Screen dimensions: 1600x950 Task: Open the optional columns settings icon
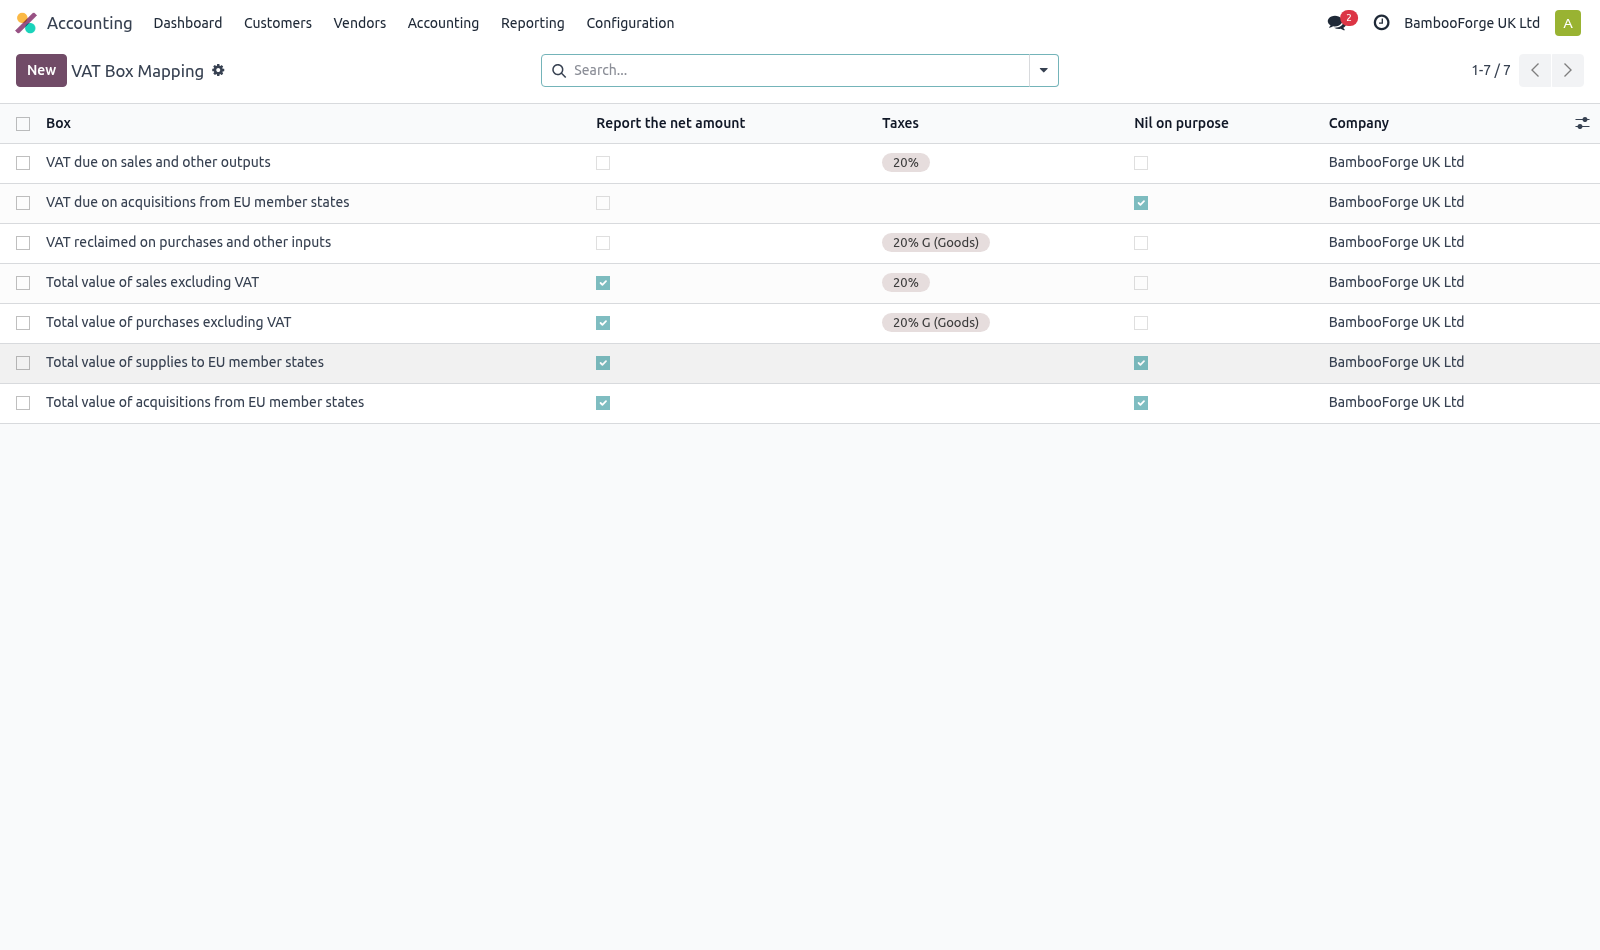pyautogui.click(x=1582, y=123)
